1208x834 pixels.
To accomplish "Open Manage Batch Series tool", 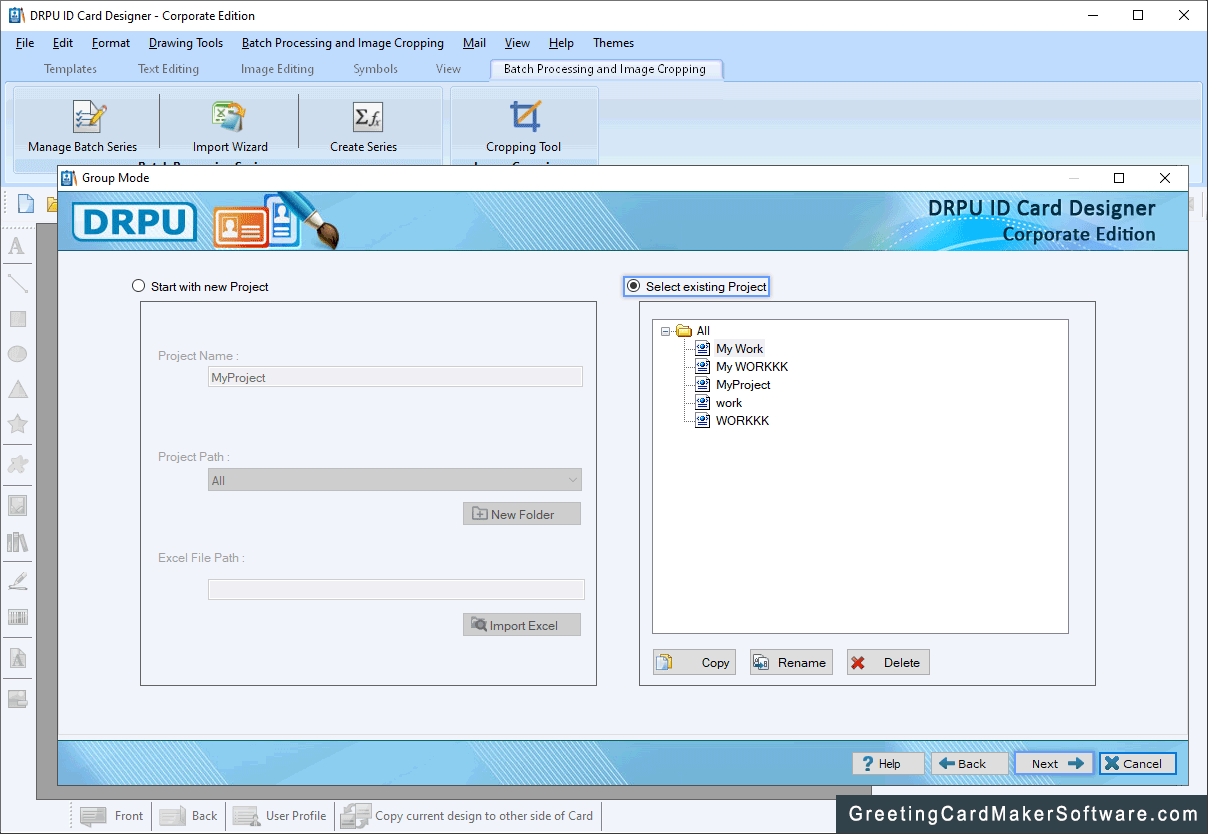I will tap(83, 126).
